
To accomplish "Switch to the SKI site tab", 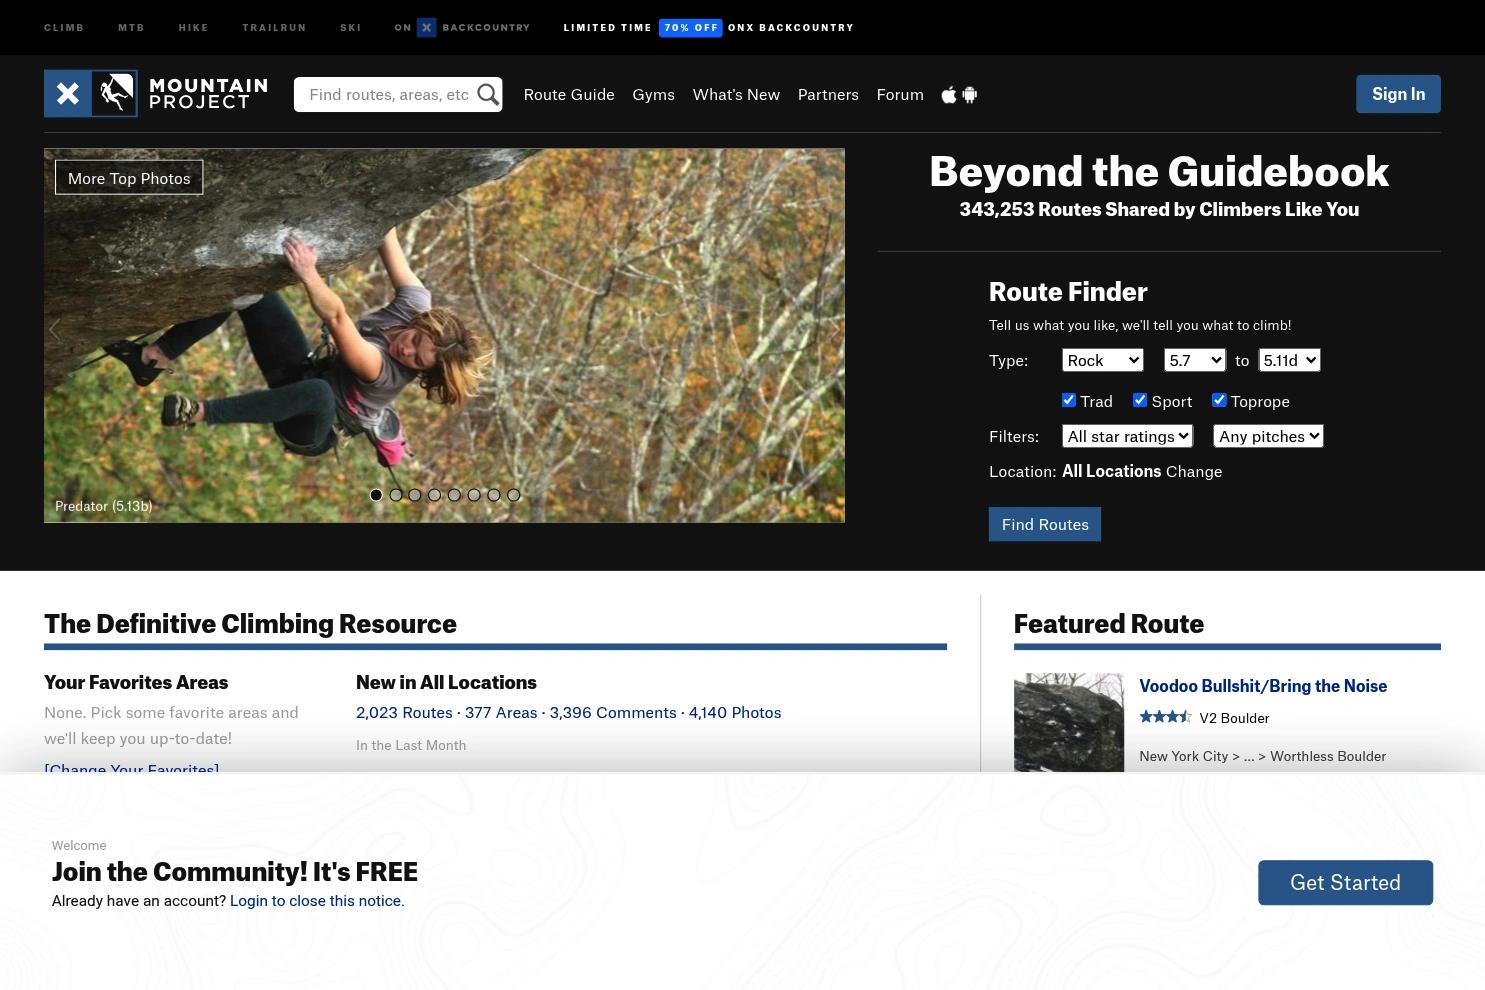I will point(351,27).
